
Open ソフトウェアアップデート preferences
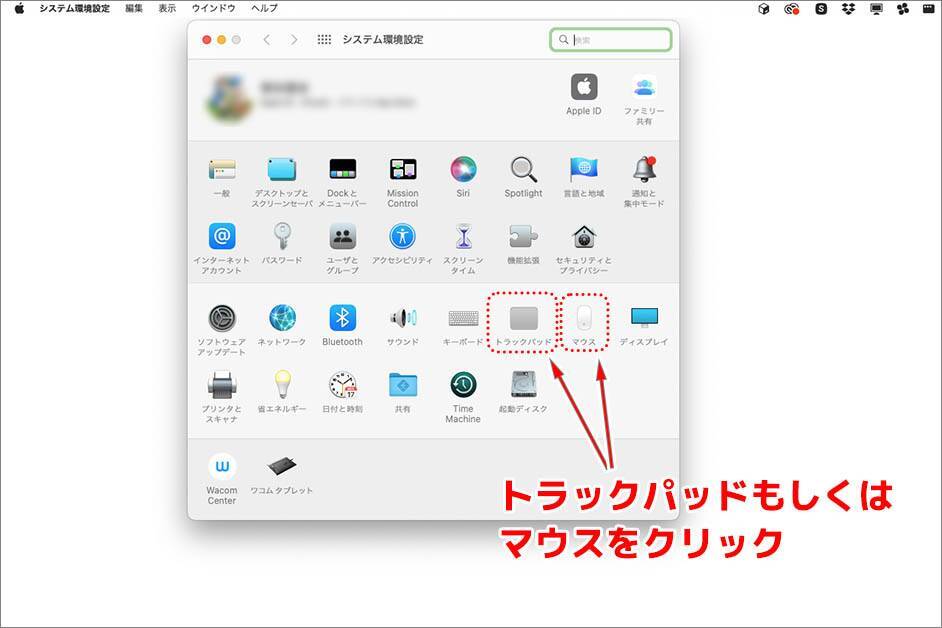pos(222,318)
